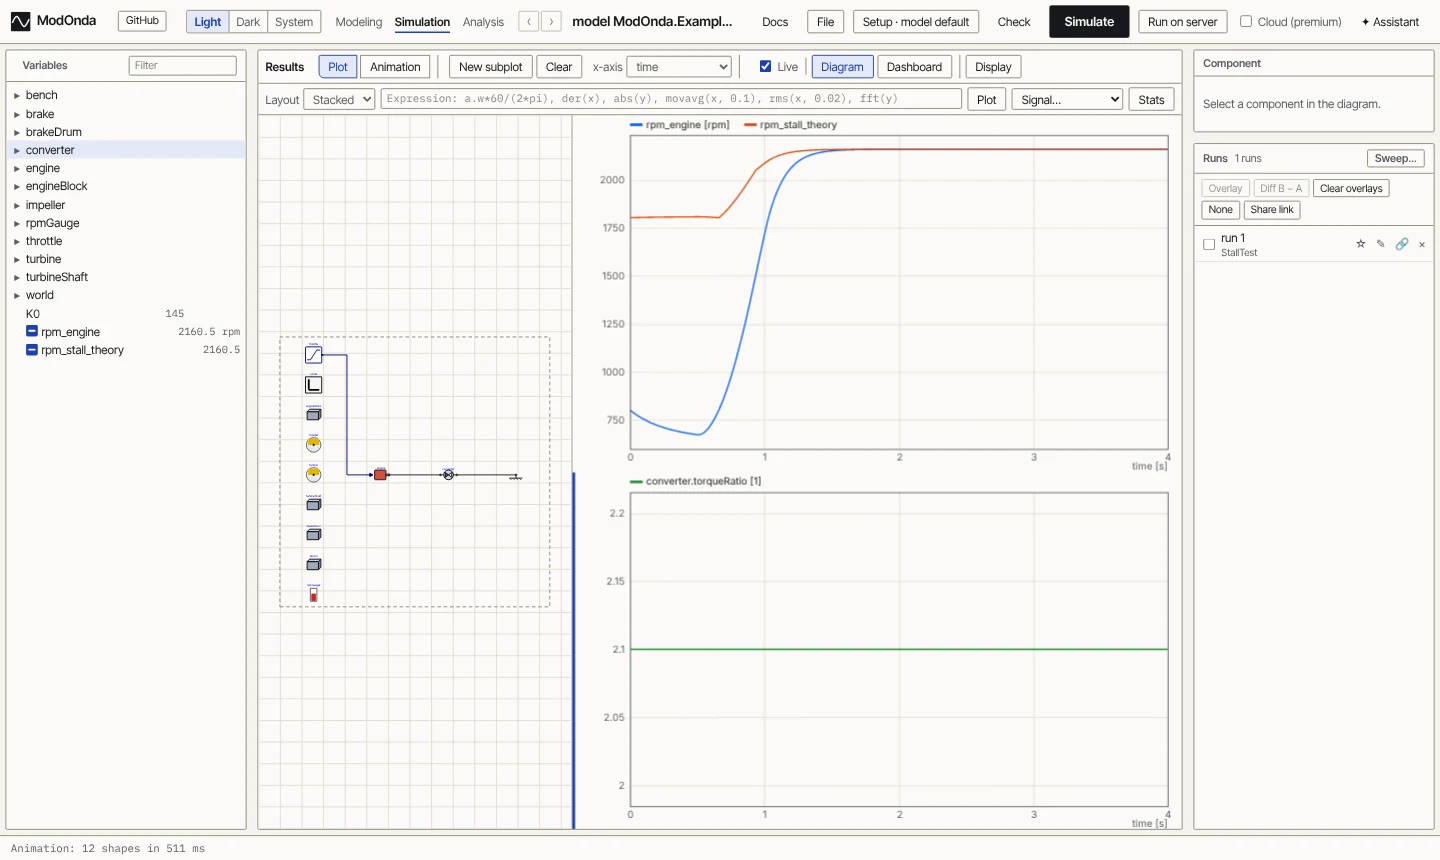Open the x-axis time dropdown
The image size is (1440, 860).
point(679,67)
